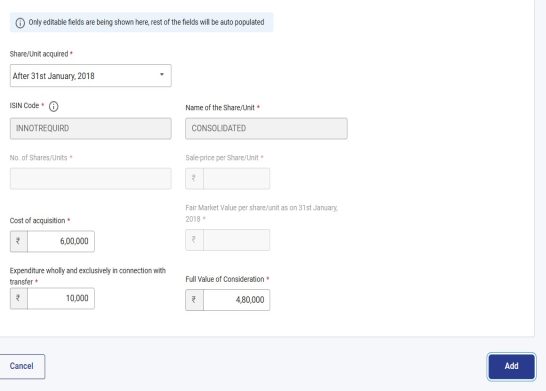This screenshot has width=546, height=391.
Task: Click the rupee symbol in the Fair Market Value field
Action: [x=194, y=240]
